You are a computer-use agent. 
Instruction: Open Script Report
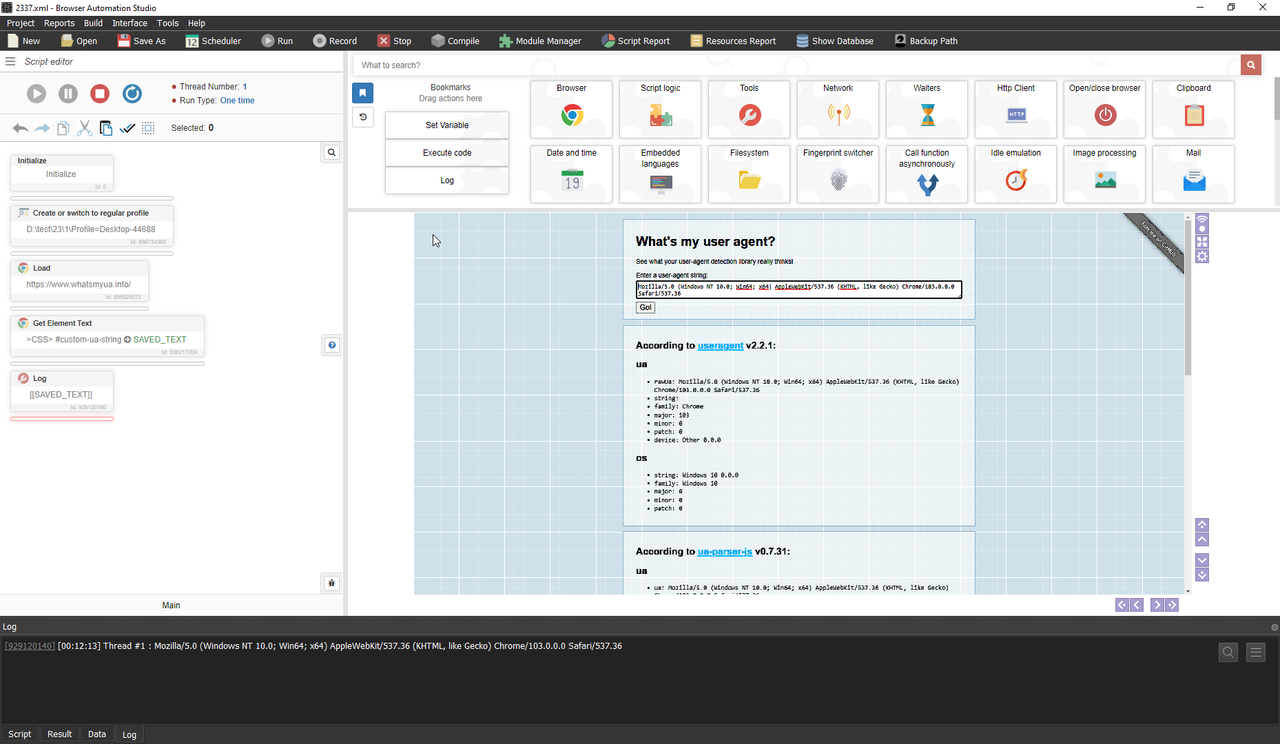(636, 41)
